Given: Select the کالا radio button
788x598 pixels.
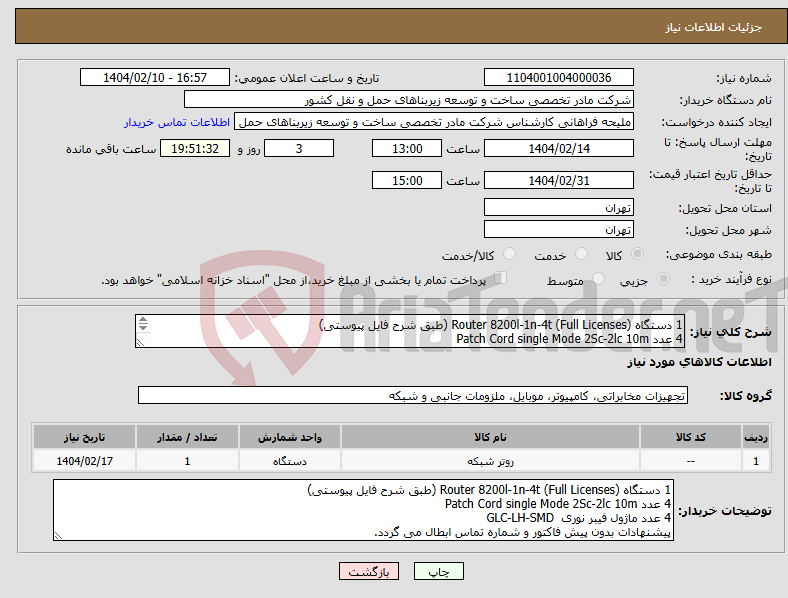Looking at the screenshot, I should pyautogui.click(x=637, y=254).
